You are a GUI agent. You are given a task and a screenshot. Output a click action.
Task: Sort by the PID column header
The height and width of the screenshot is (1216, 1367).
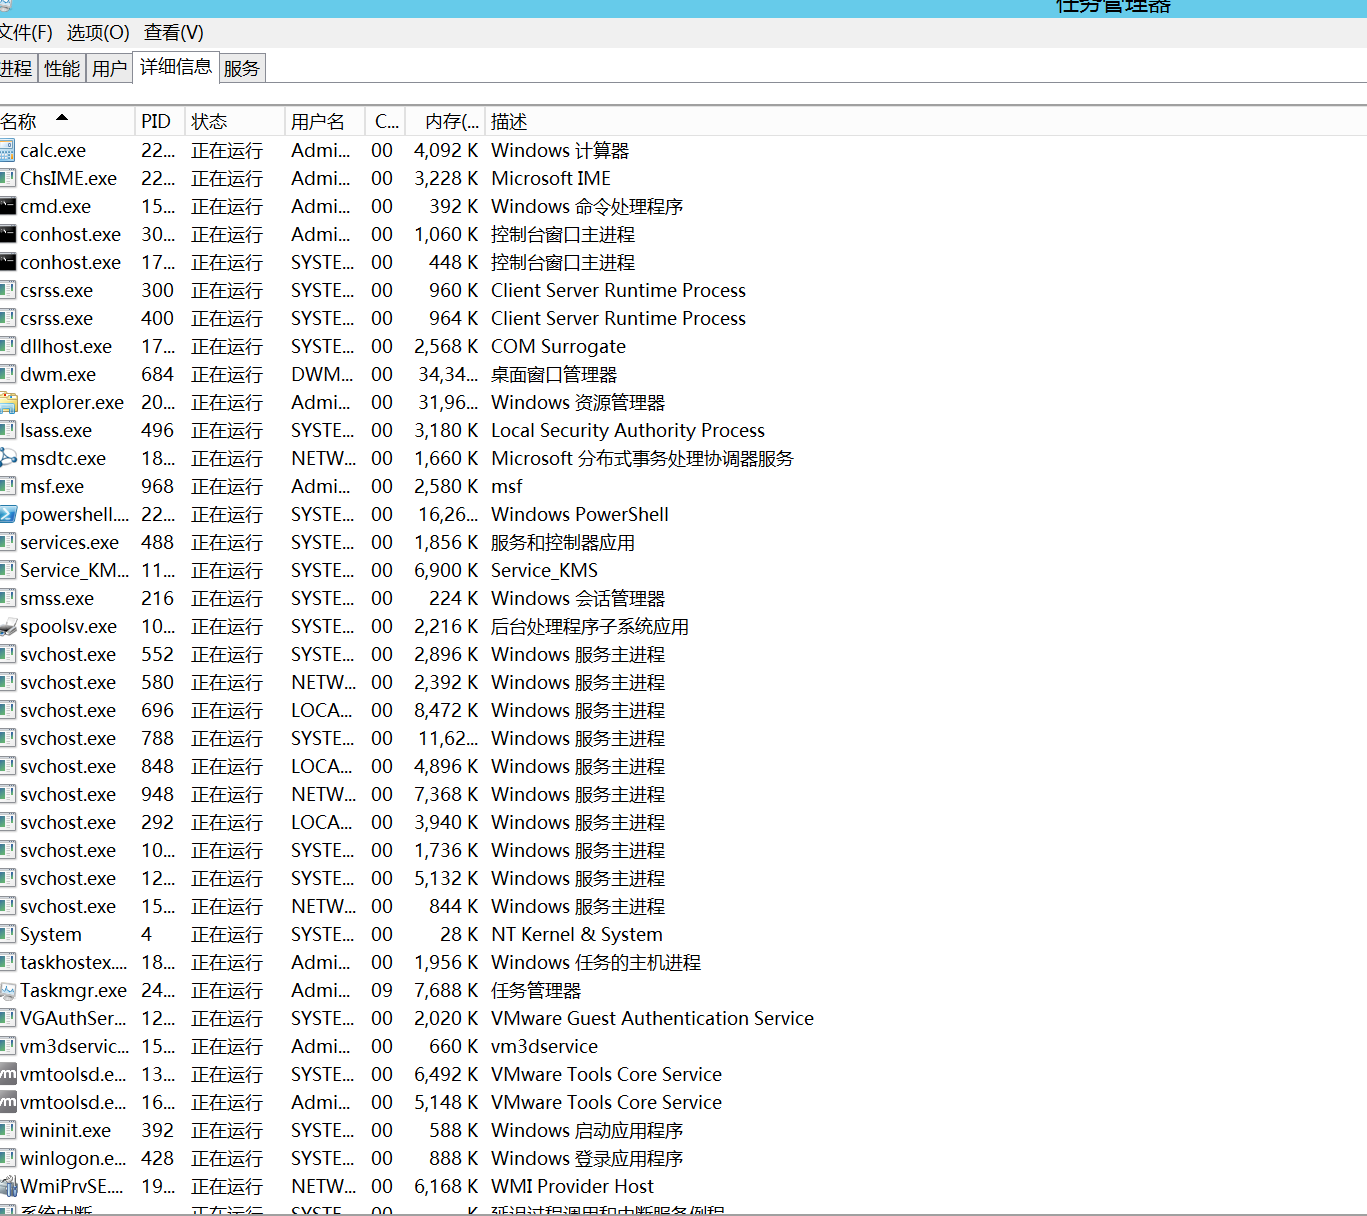[159, 122]
